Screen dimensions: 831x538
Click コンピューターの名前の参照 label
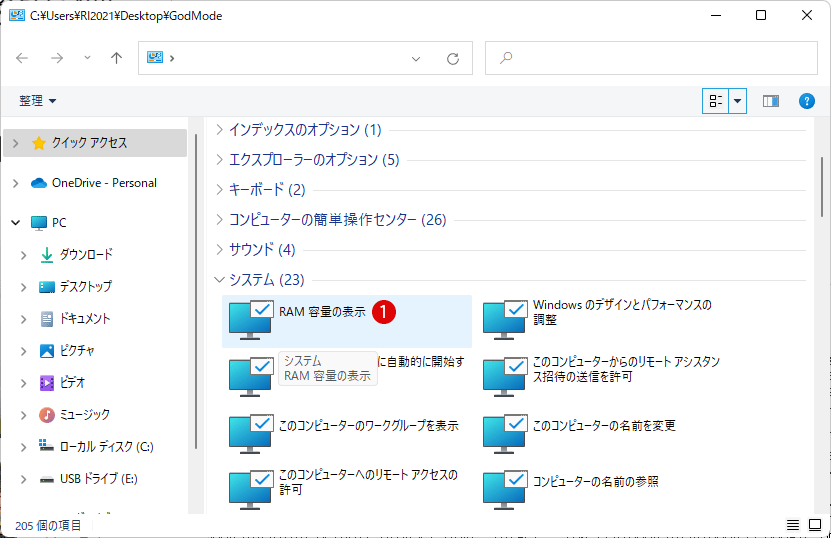(596, 481)
